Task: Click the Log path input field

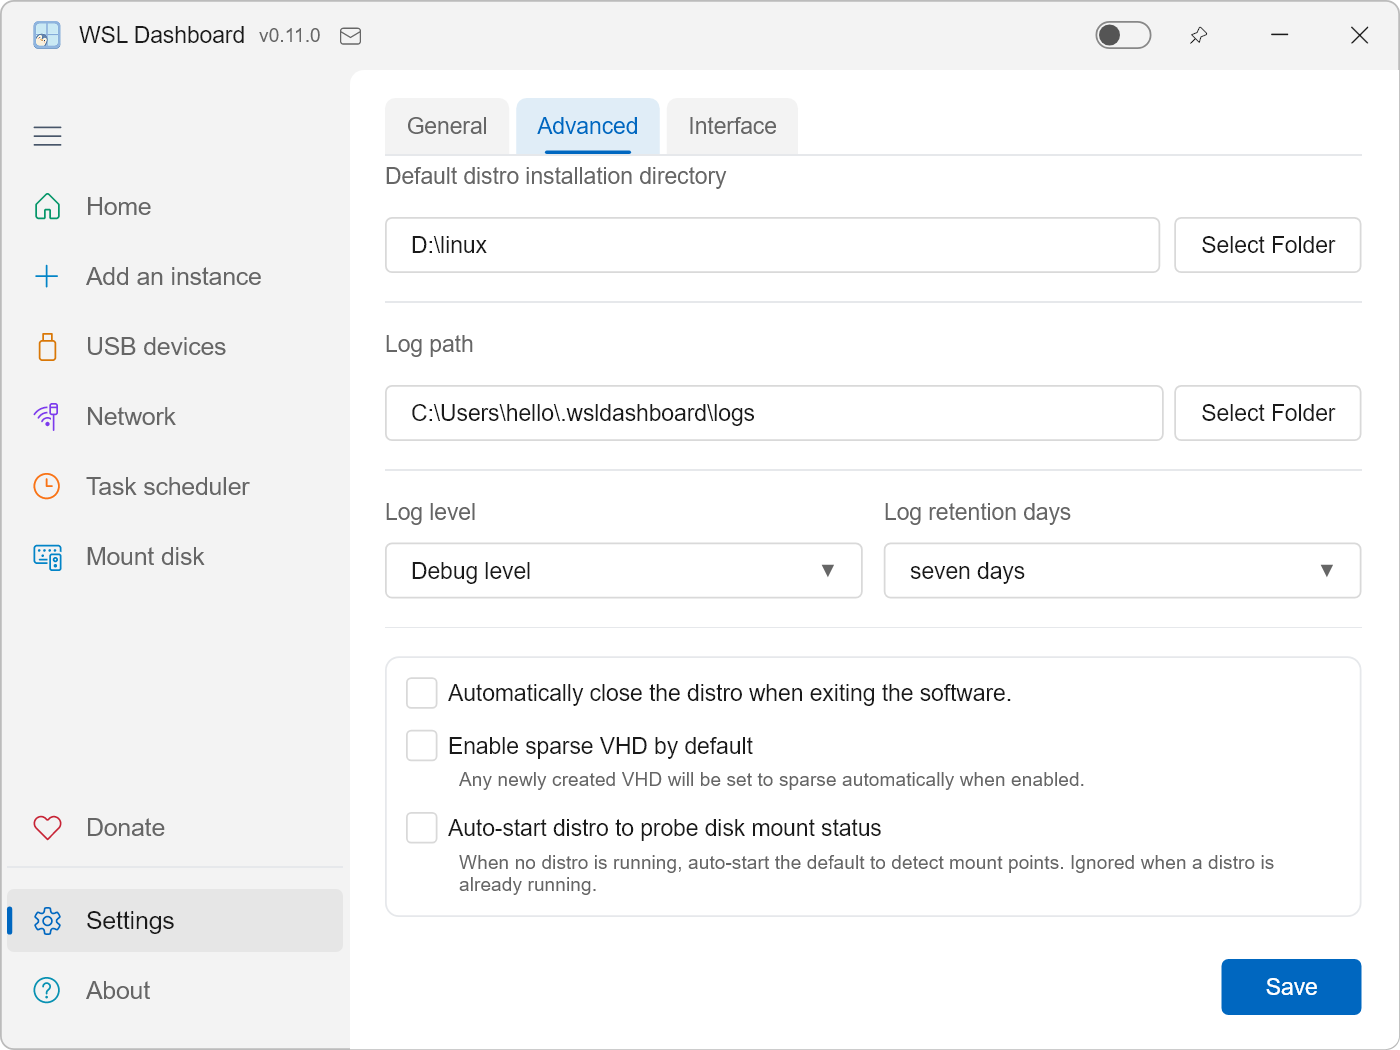Action: 774,413
